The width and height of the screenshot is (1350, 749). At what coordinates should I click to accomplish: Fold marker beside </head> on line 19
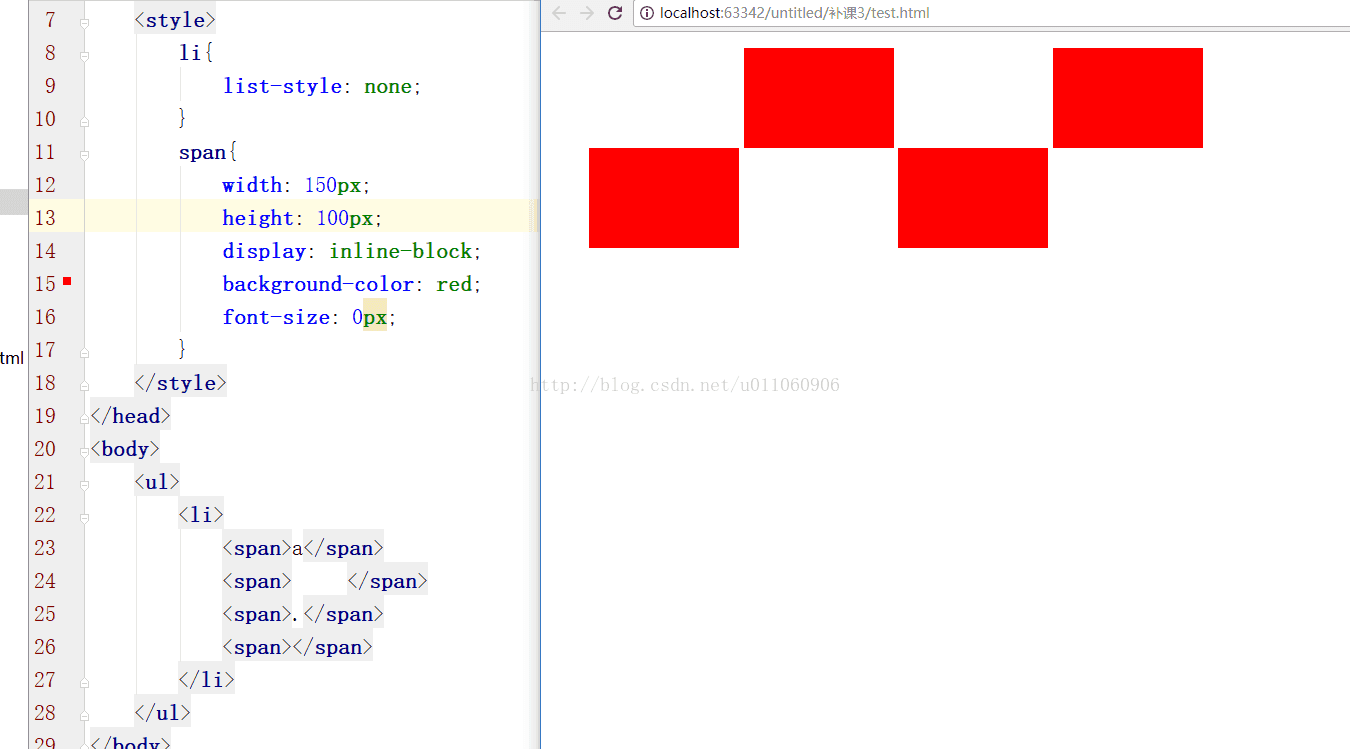(84, 417)
